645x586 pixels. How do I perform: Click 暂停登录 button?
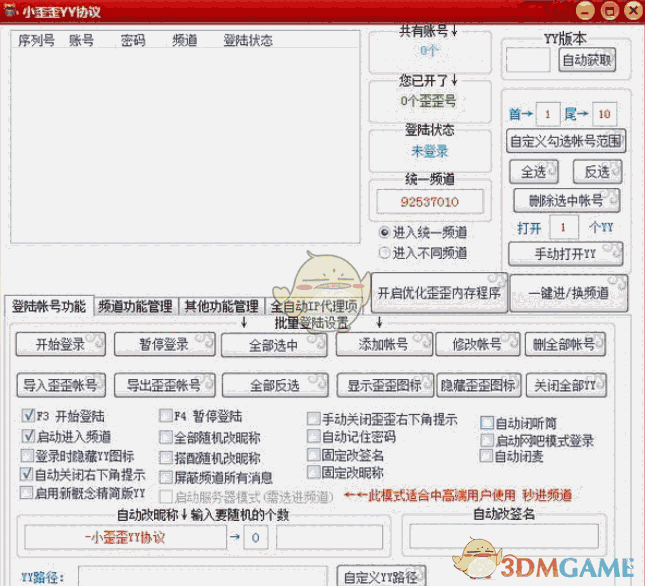(x=165, y=344)
